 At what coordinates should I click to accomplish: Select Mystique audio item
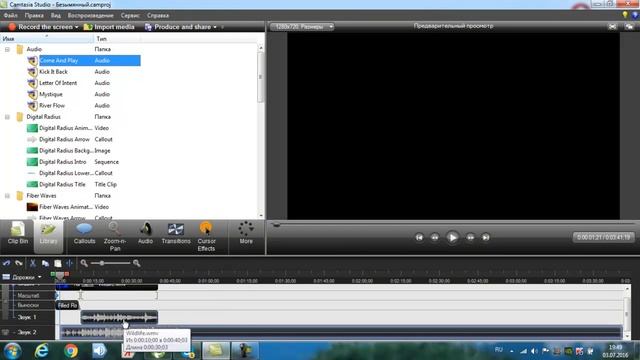51,94
